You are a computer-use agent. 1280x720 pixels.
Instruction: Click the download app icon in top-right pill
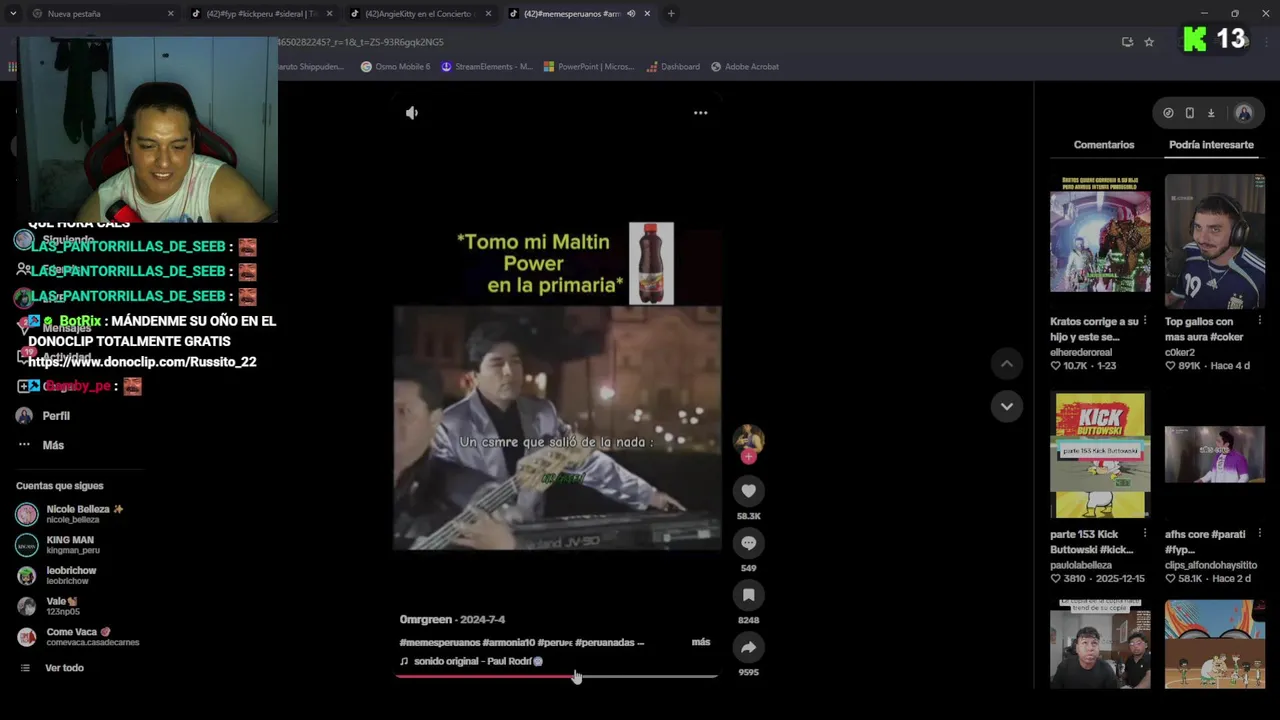coord(1210,113)
